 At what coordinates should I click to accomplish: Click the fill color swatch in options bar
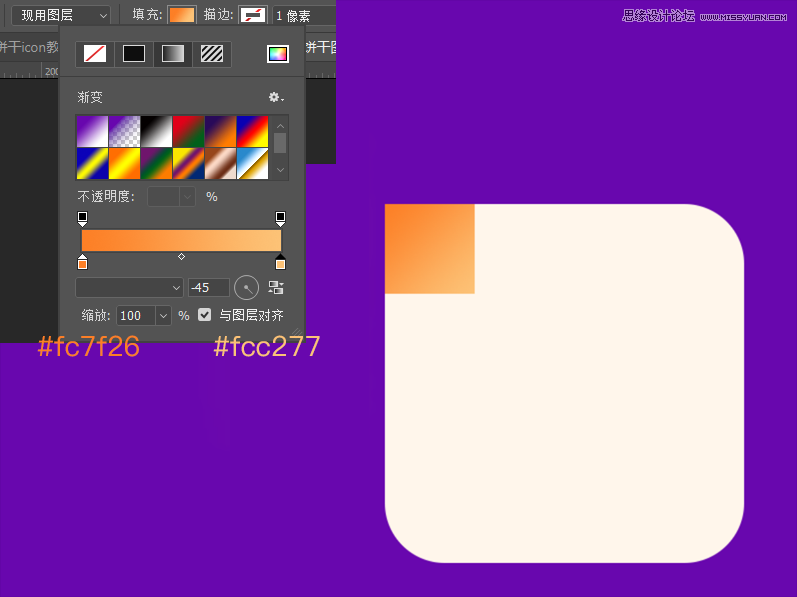(182, 15)
